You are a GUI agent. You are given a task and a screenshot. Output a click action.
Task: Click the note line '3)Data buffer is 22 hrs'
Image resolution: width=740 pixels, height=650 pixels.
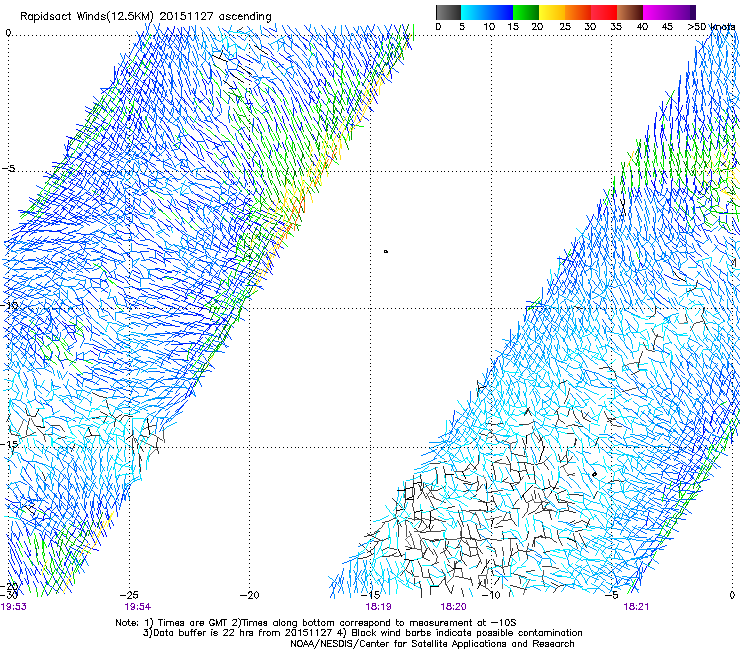[362, 633]
